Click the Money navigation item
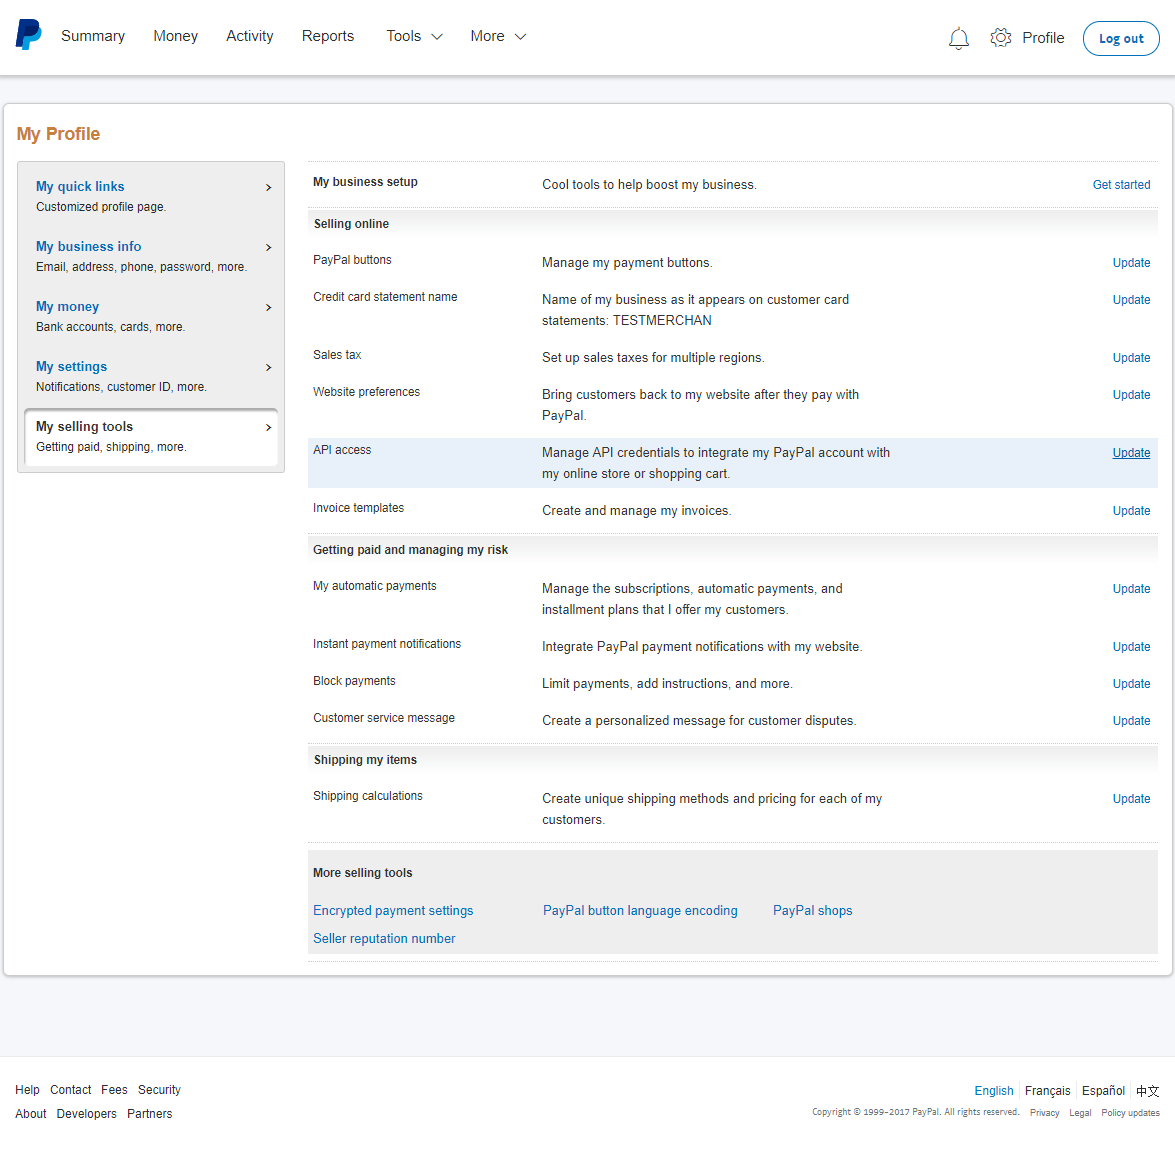1175x1157 pixels. 175,35
